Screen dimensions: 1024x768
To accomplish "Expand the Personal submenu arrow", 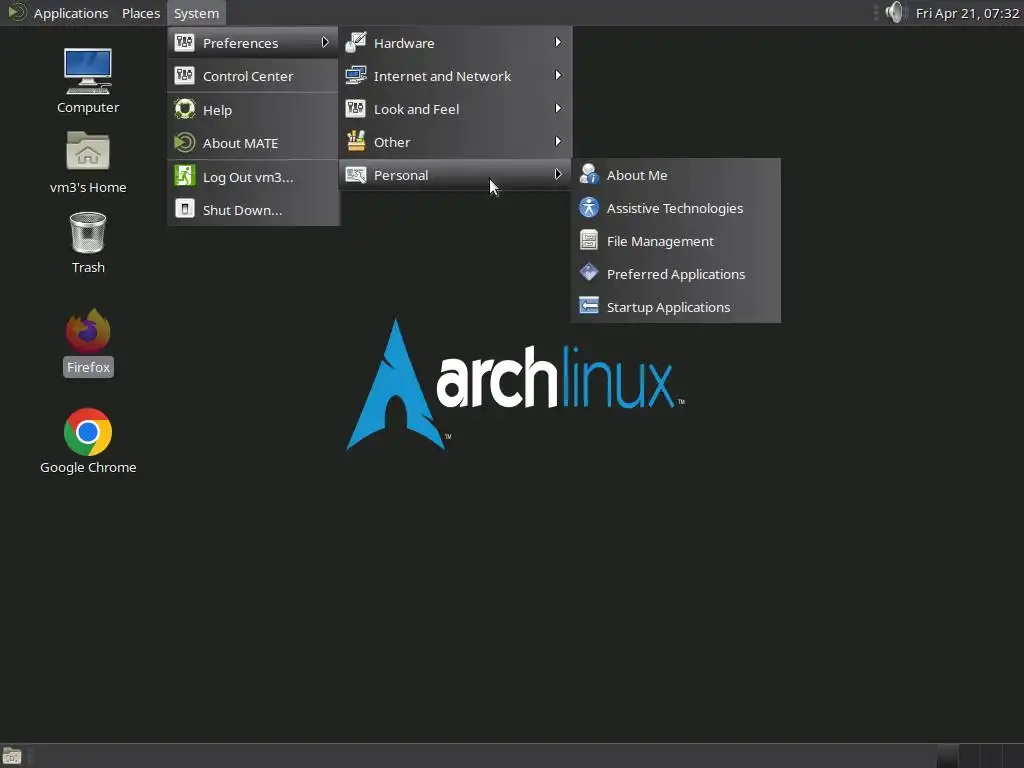I will (558, 174).
